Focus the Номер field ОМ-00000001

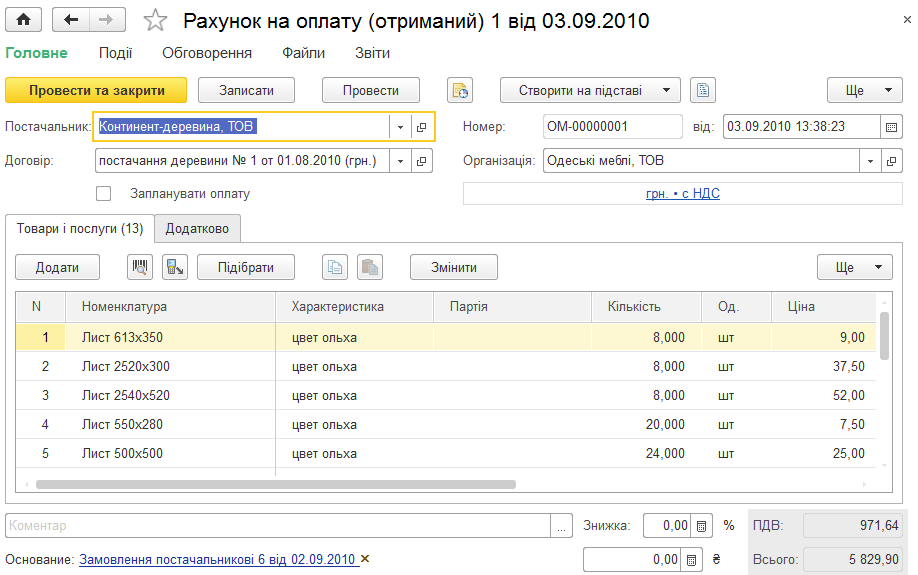click(x=612, y=126)
